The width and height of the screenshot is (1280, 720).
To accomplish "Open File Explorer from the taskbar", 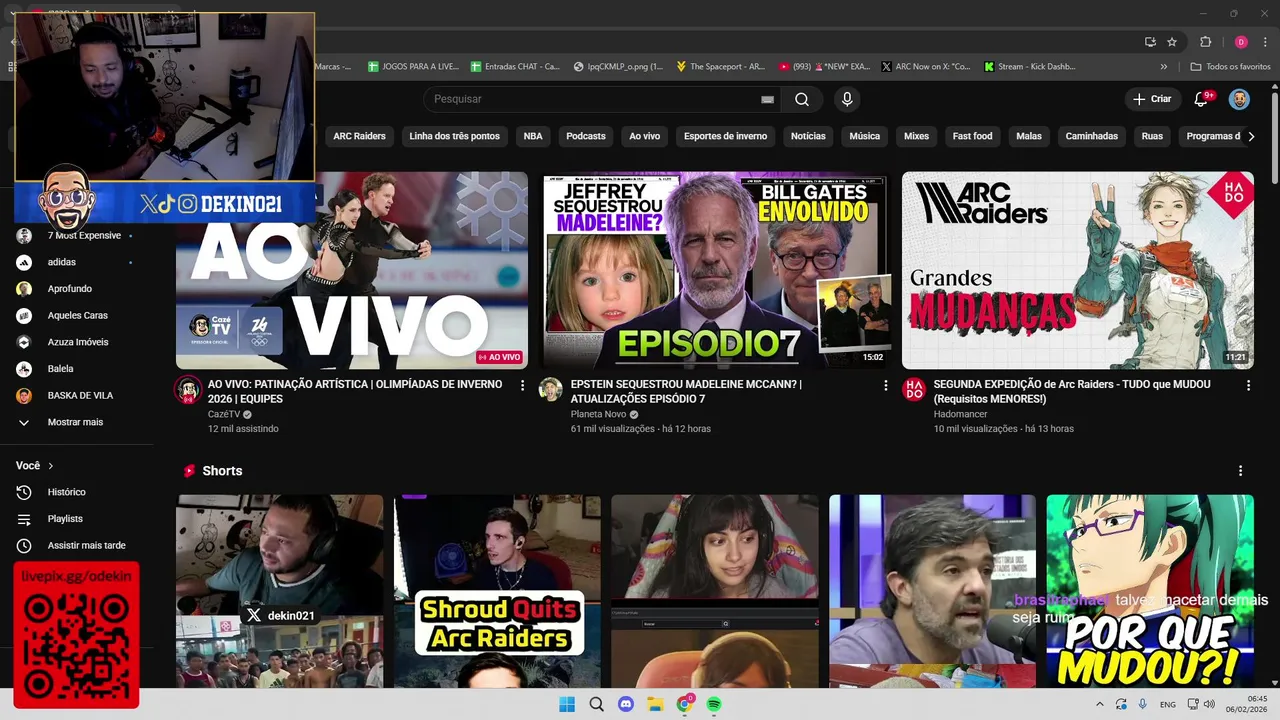I will (655, 704).
